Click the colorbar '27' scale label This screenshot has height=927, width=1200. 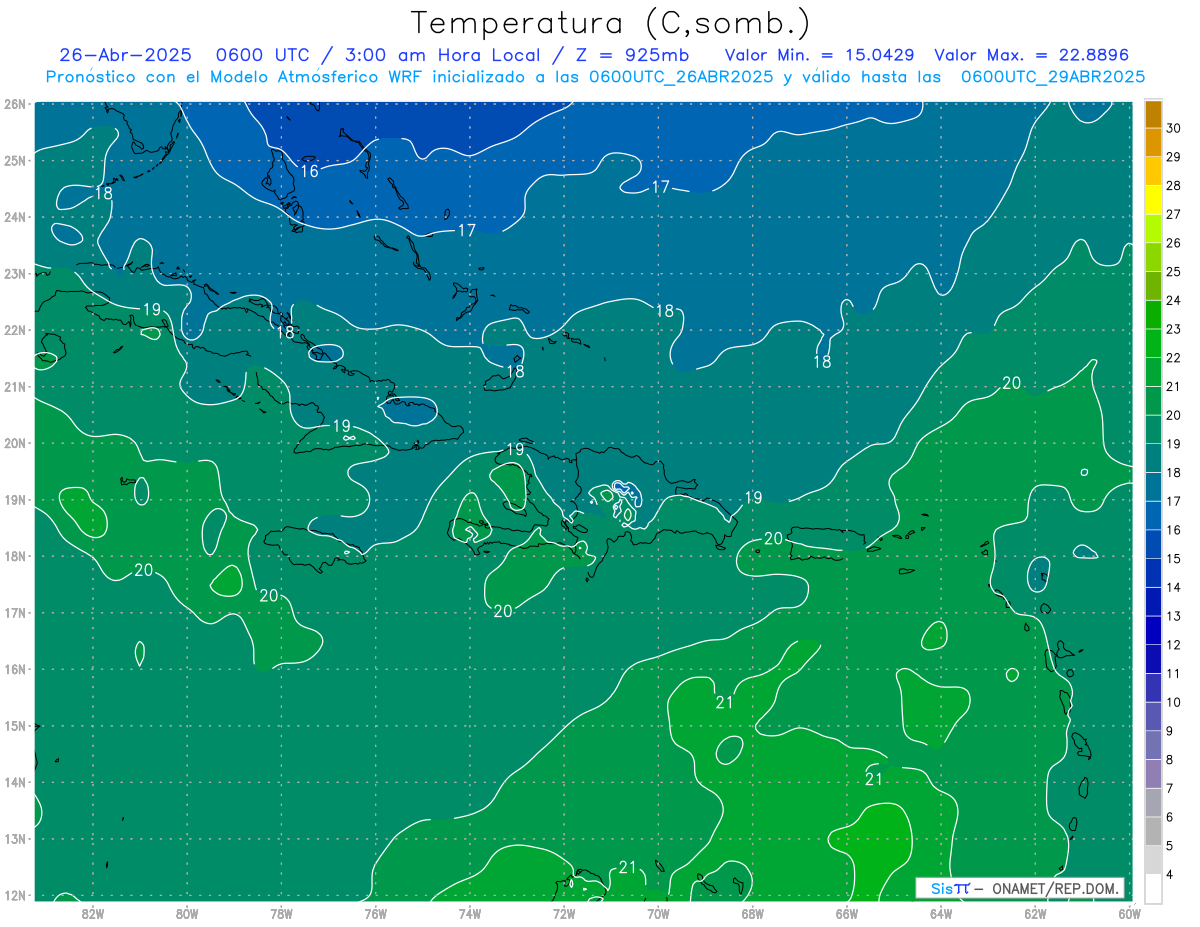(x=1173, y=214)
